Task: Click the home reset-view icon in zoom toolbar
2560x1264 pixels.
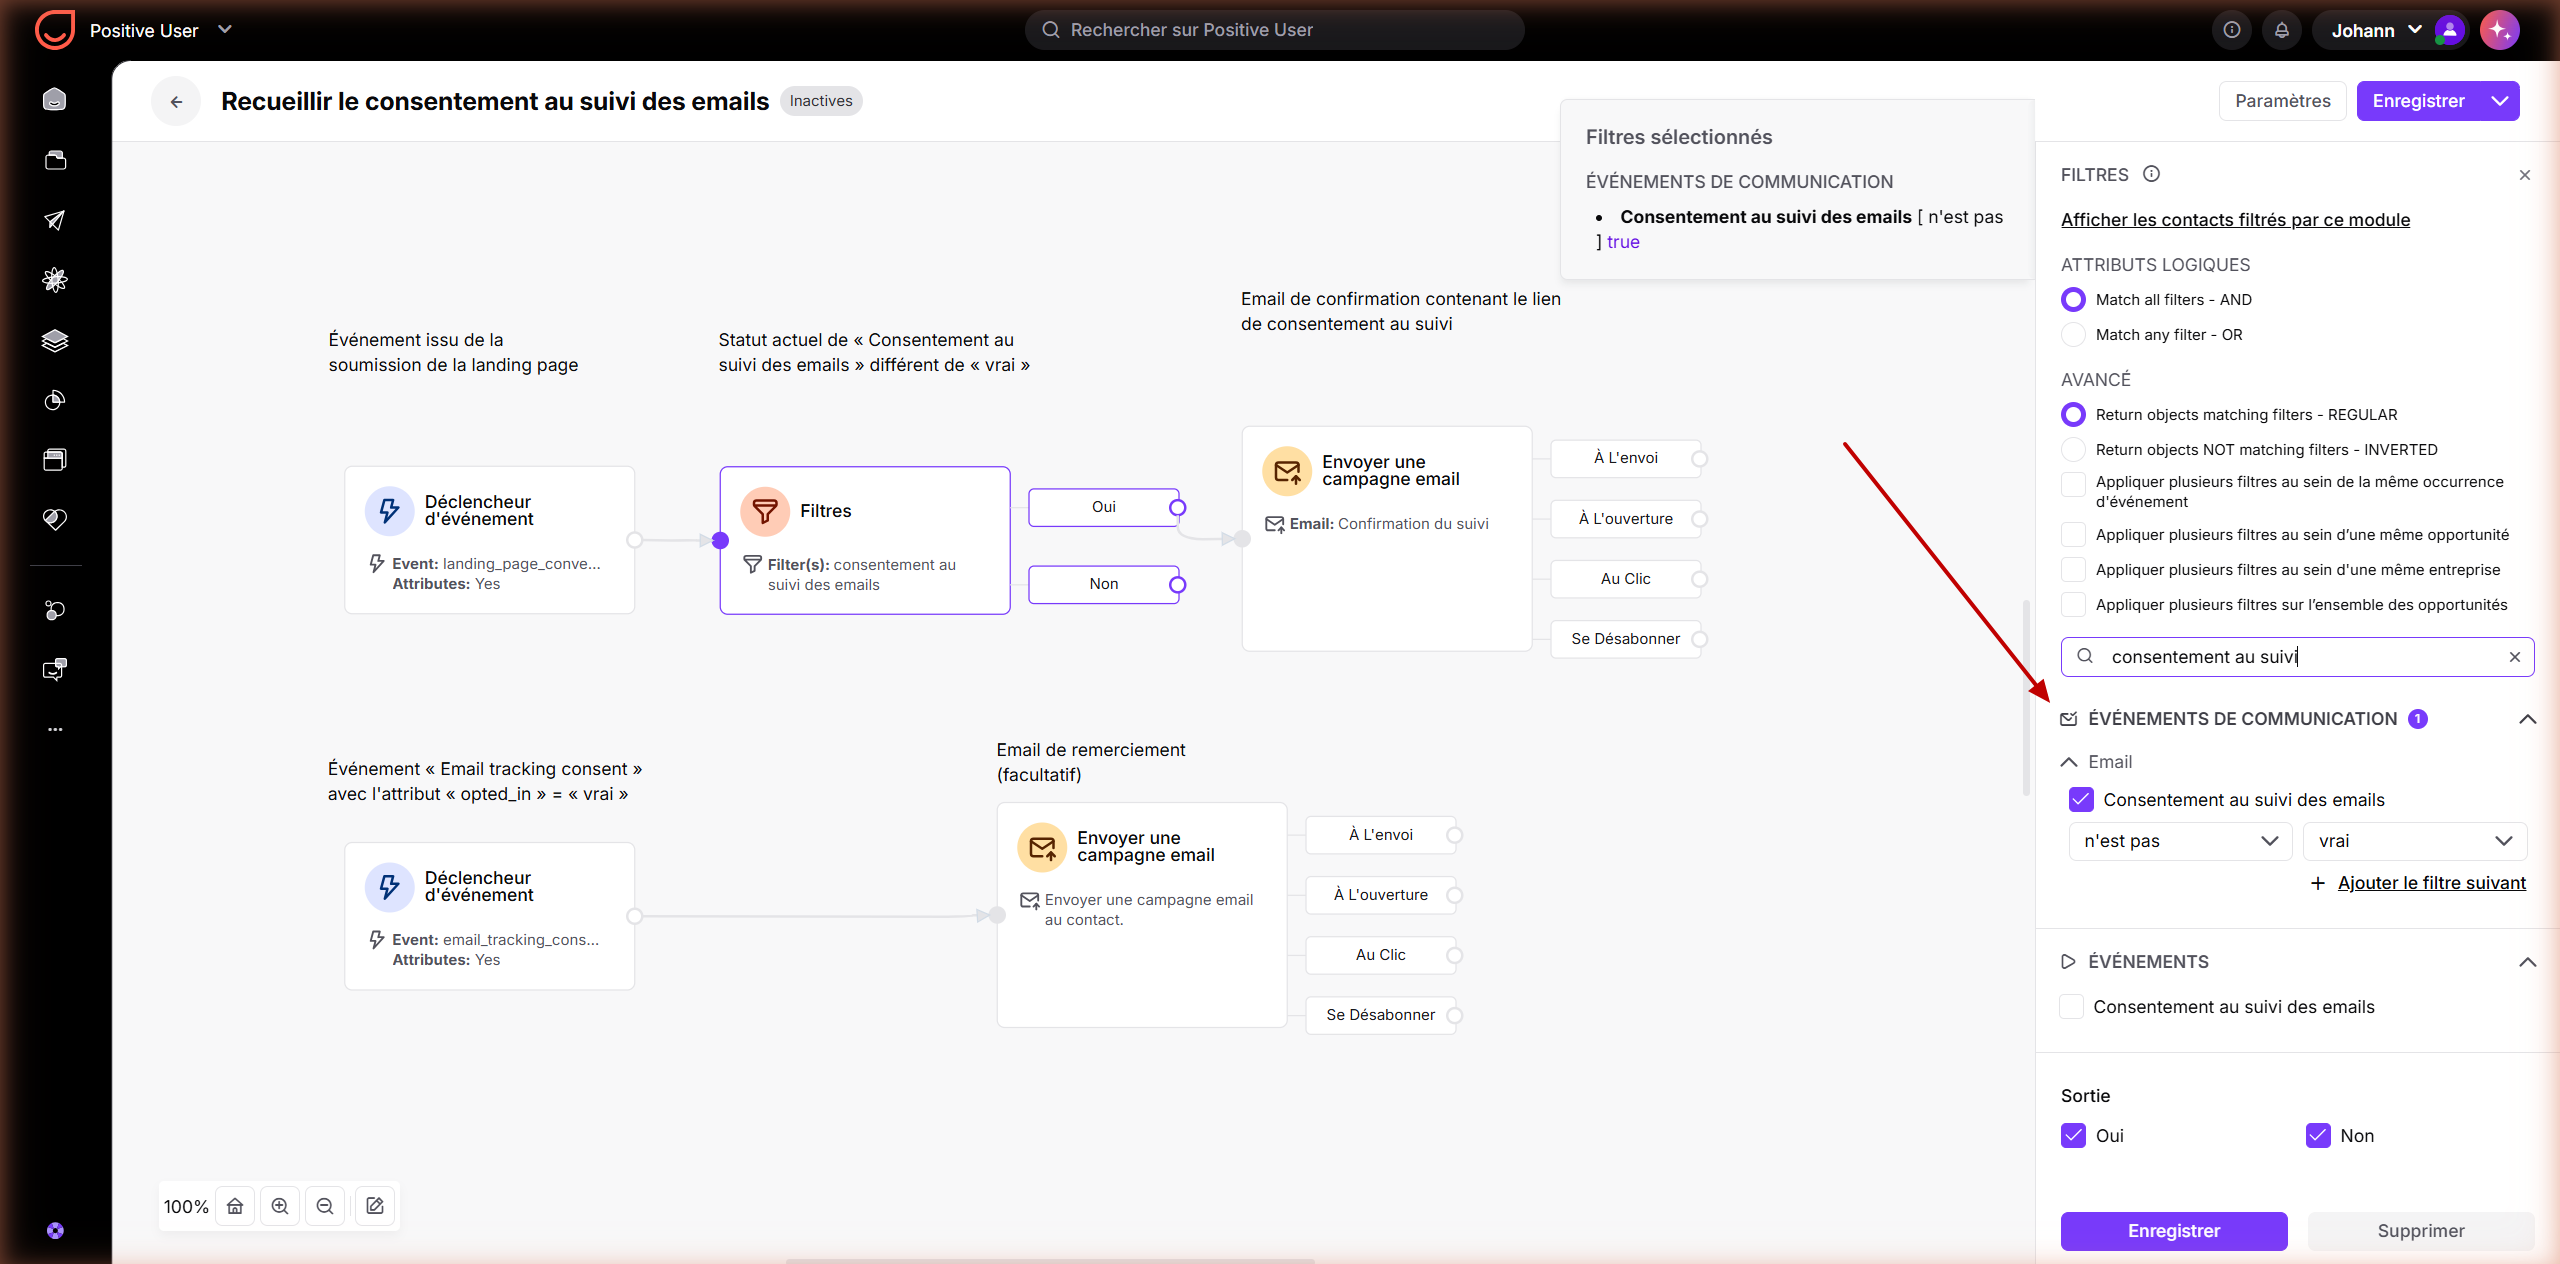Action: [x=235, y=1206]
